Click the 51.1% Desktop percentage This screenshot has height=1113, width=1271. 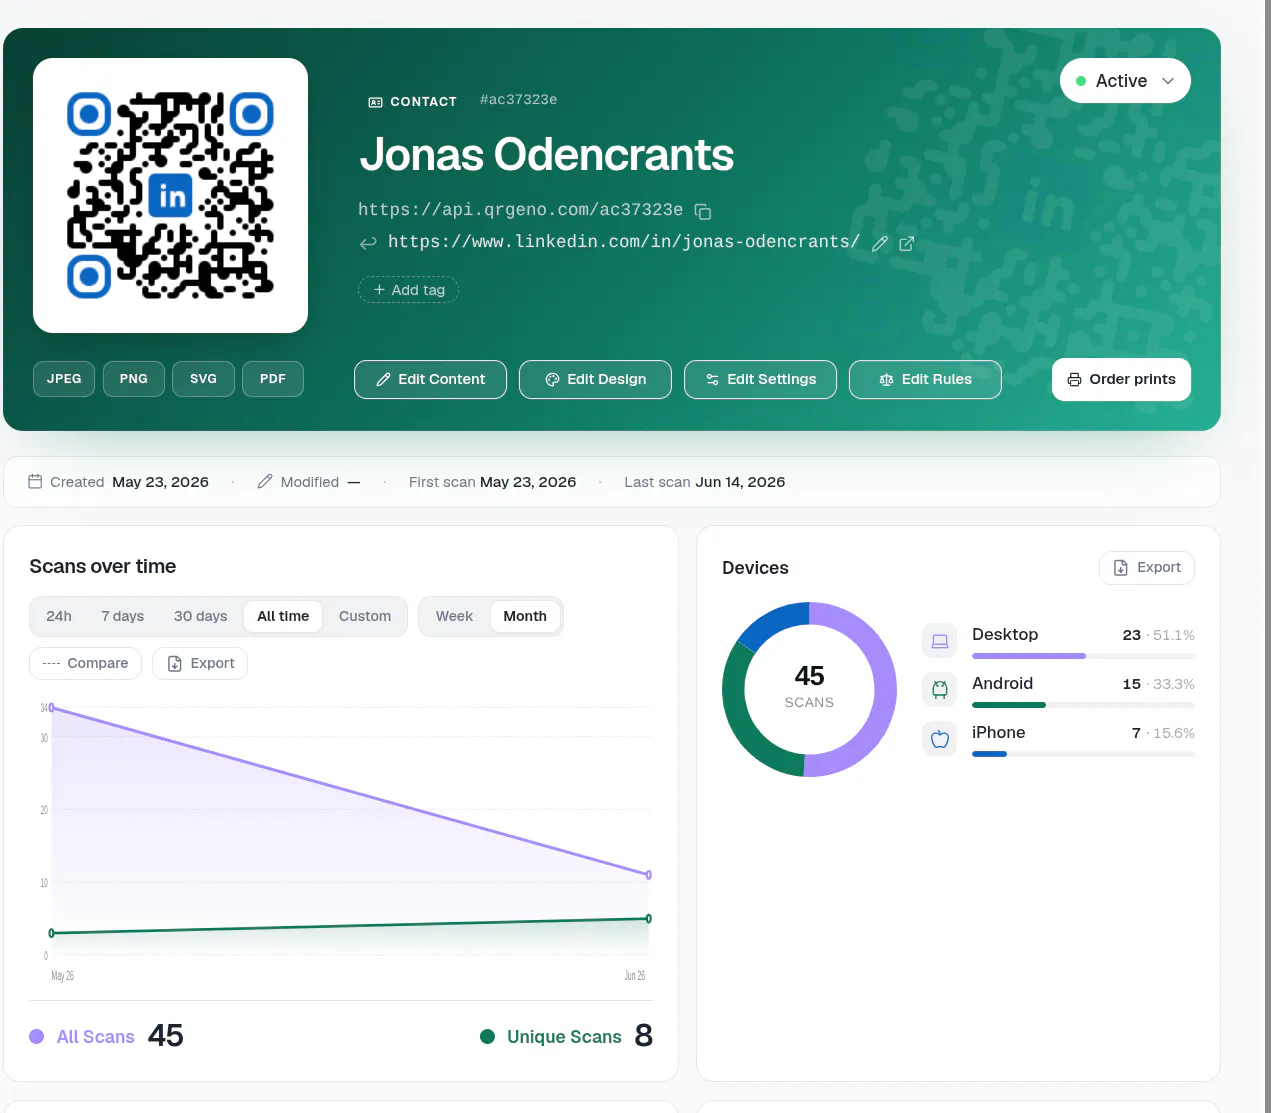(x=1174, y=635)
